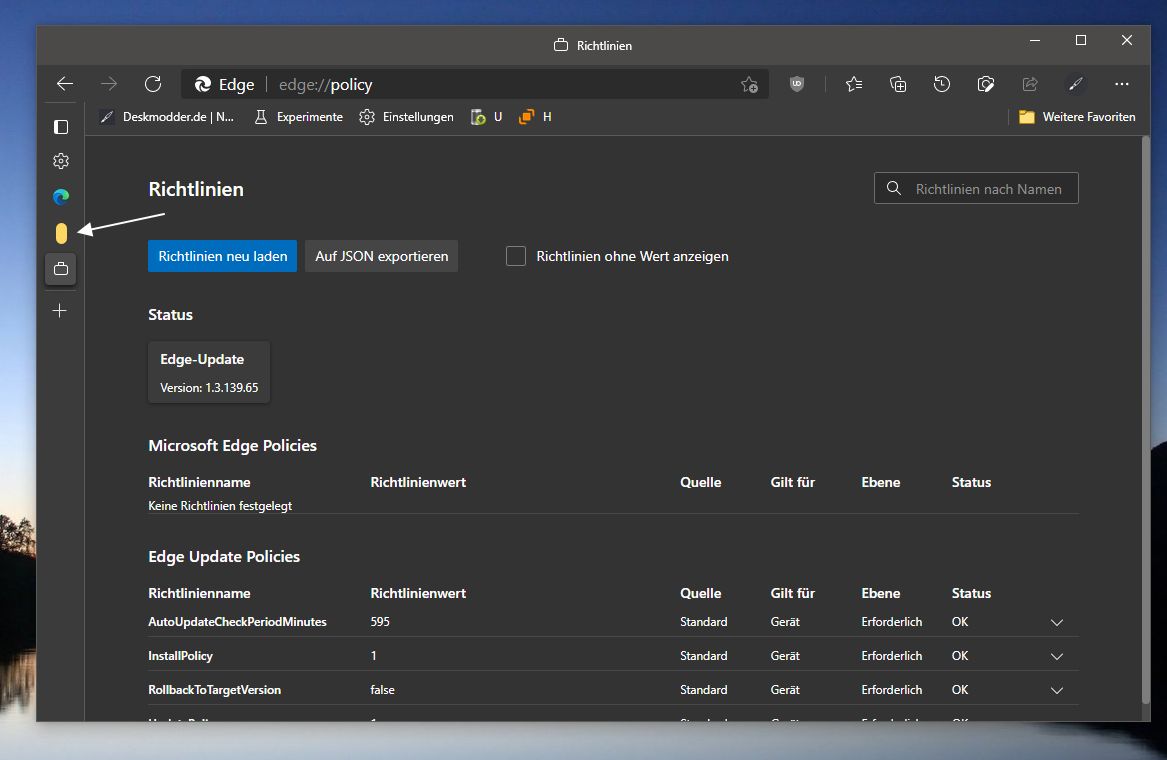Click the Richtlinien neu laden button
The height and width of the screenshot is (760, 1167).
click(x=223, y=256)
